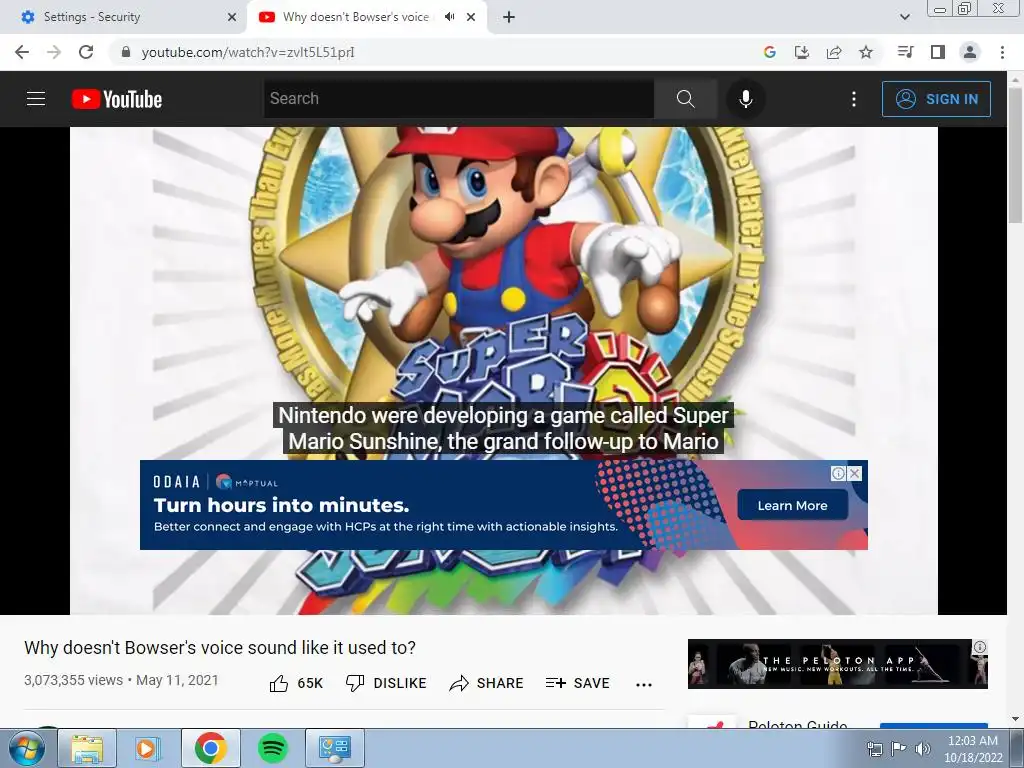
Task: Launch the media player taskbar icon
Action: coord(148,748)
